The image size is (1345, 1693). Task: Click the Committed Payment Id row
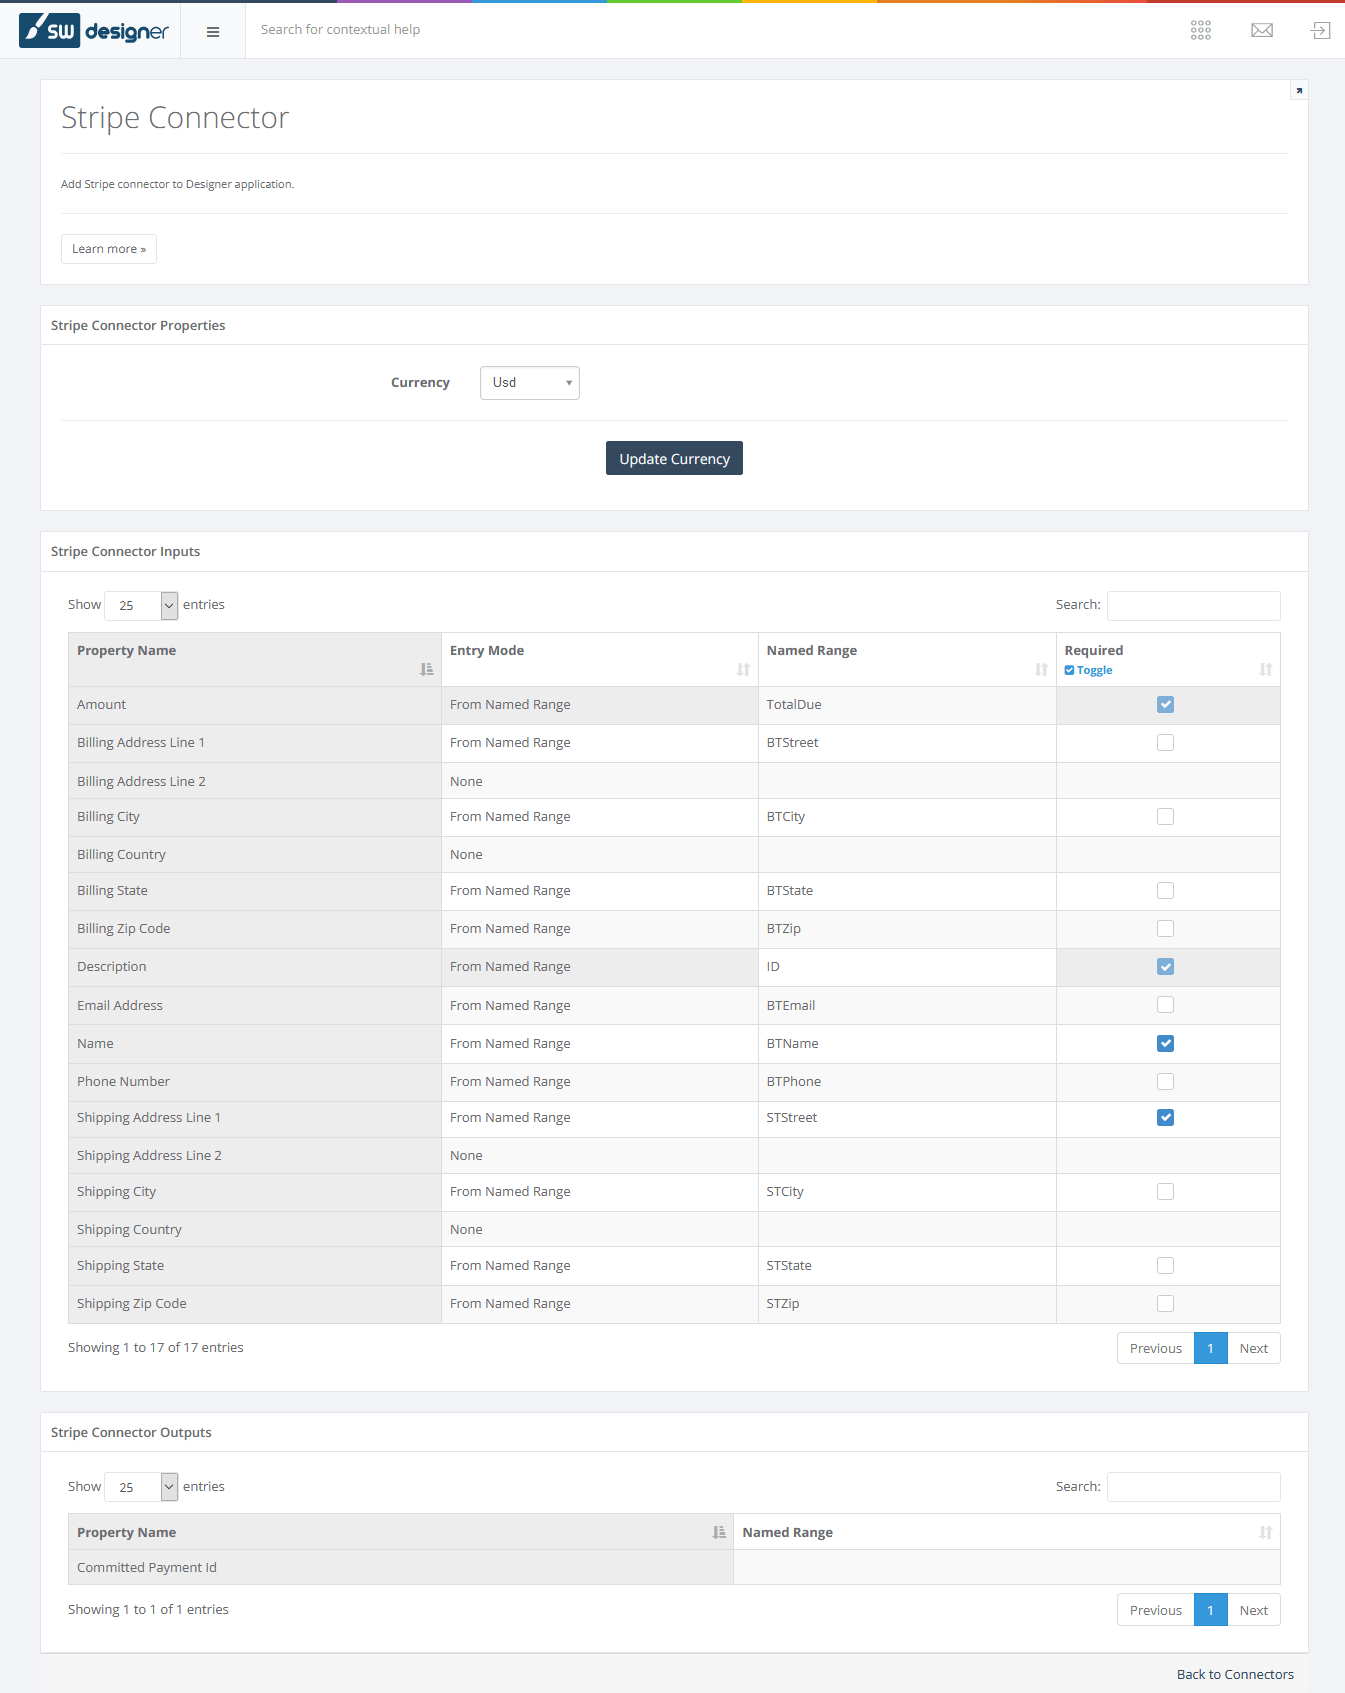pyautogui.click(x=674, y=1567)
